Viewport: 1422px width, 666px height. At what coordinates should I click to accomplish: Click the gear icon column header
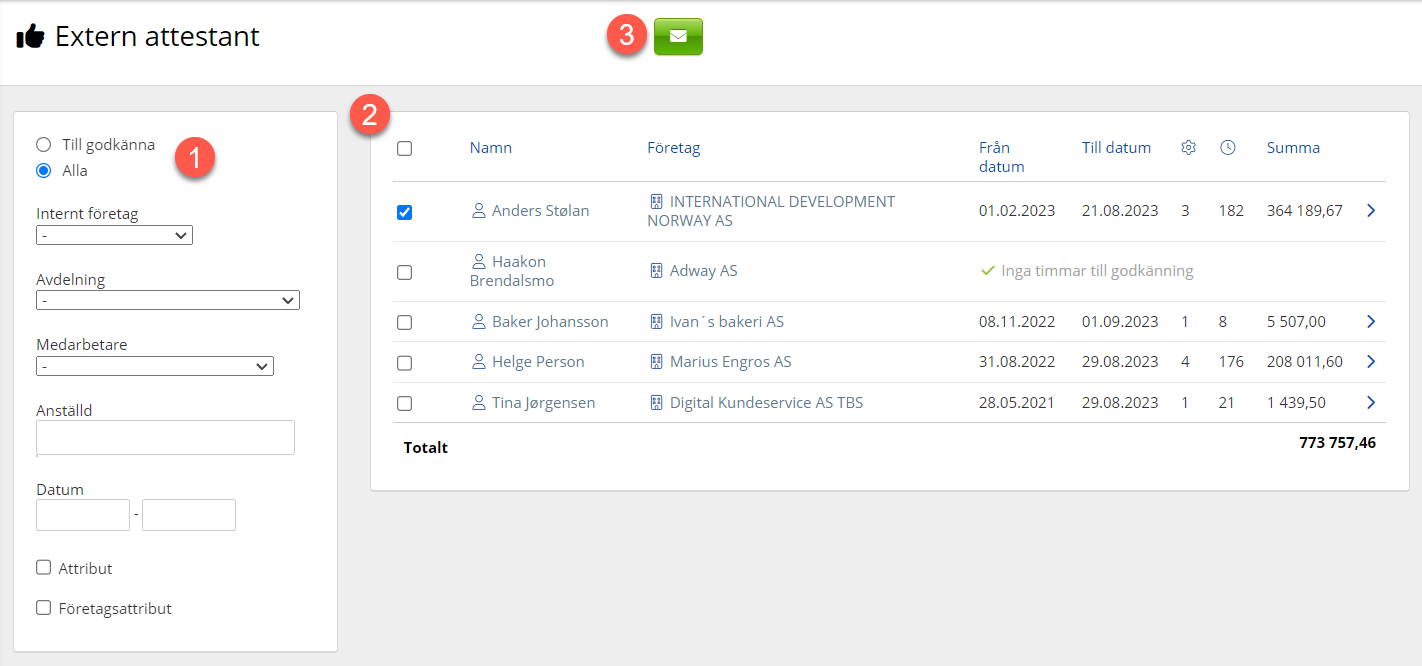coord(1188,148)
